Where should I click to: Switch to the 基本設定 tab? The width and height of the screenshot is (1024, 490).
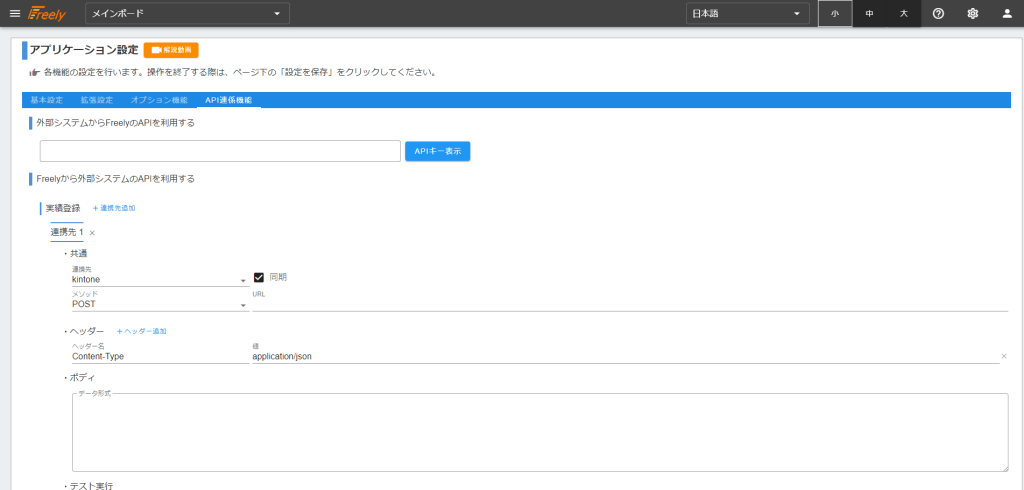(x=46, y=100)
